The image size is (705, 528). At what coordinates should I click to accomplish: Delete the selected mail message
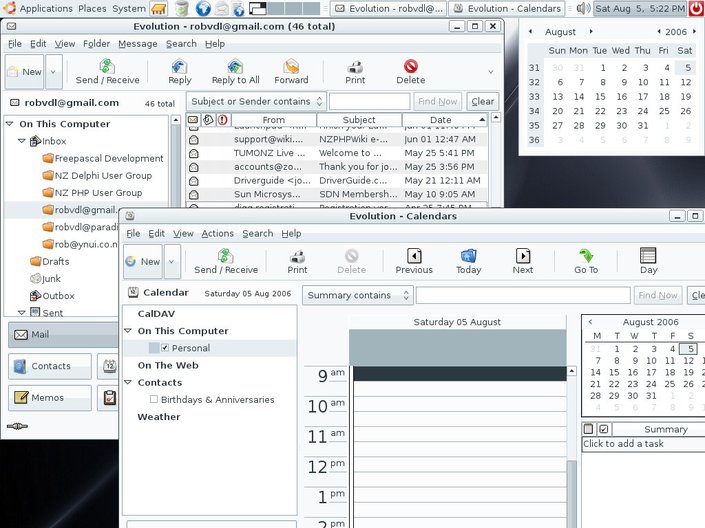point(410,72)
